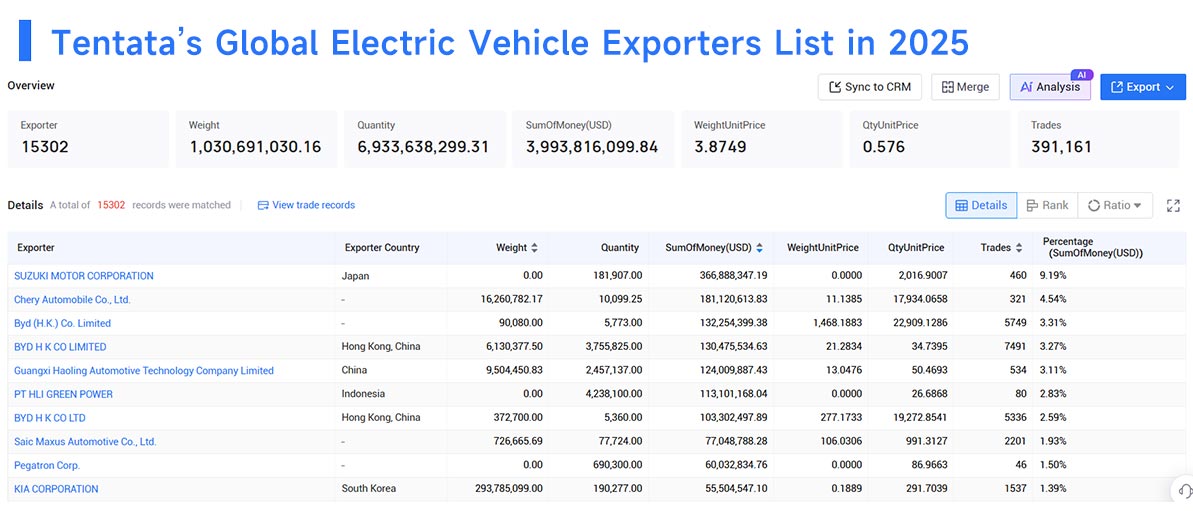Switch to the Rank view tab
The image size is (1193, 511).
click(1047, 205)
